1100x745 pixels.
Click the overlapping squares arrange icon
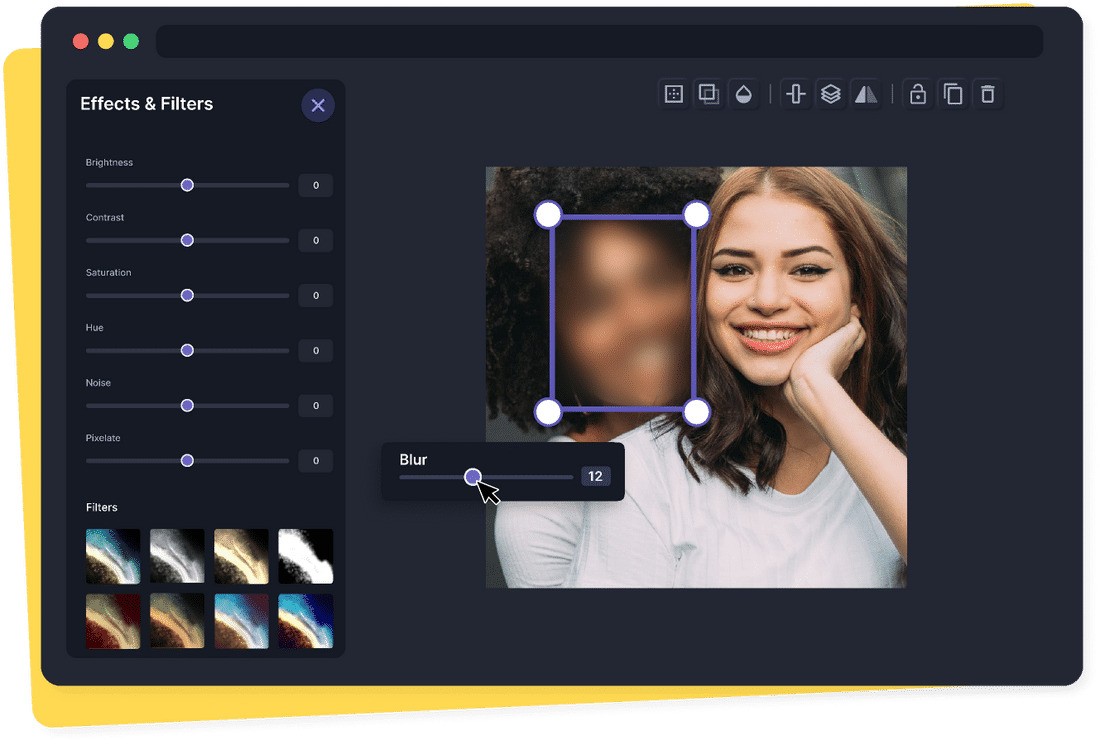708,94
